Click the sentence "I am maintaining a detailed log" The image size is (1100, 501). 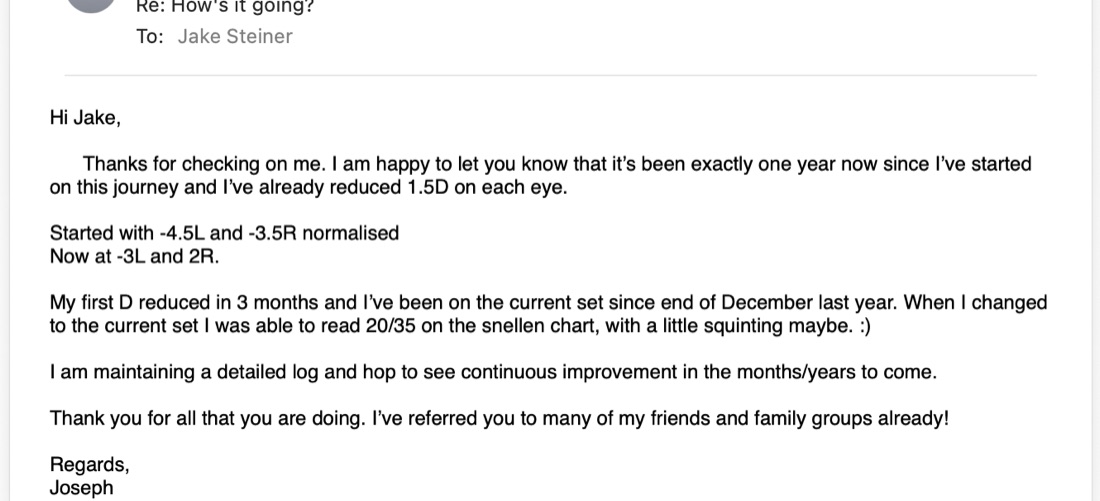pyautogui.click(x=186, y=372)
